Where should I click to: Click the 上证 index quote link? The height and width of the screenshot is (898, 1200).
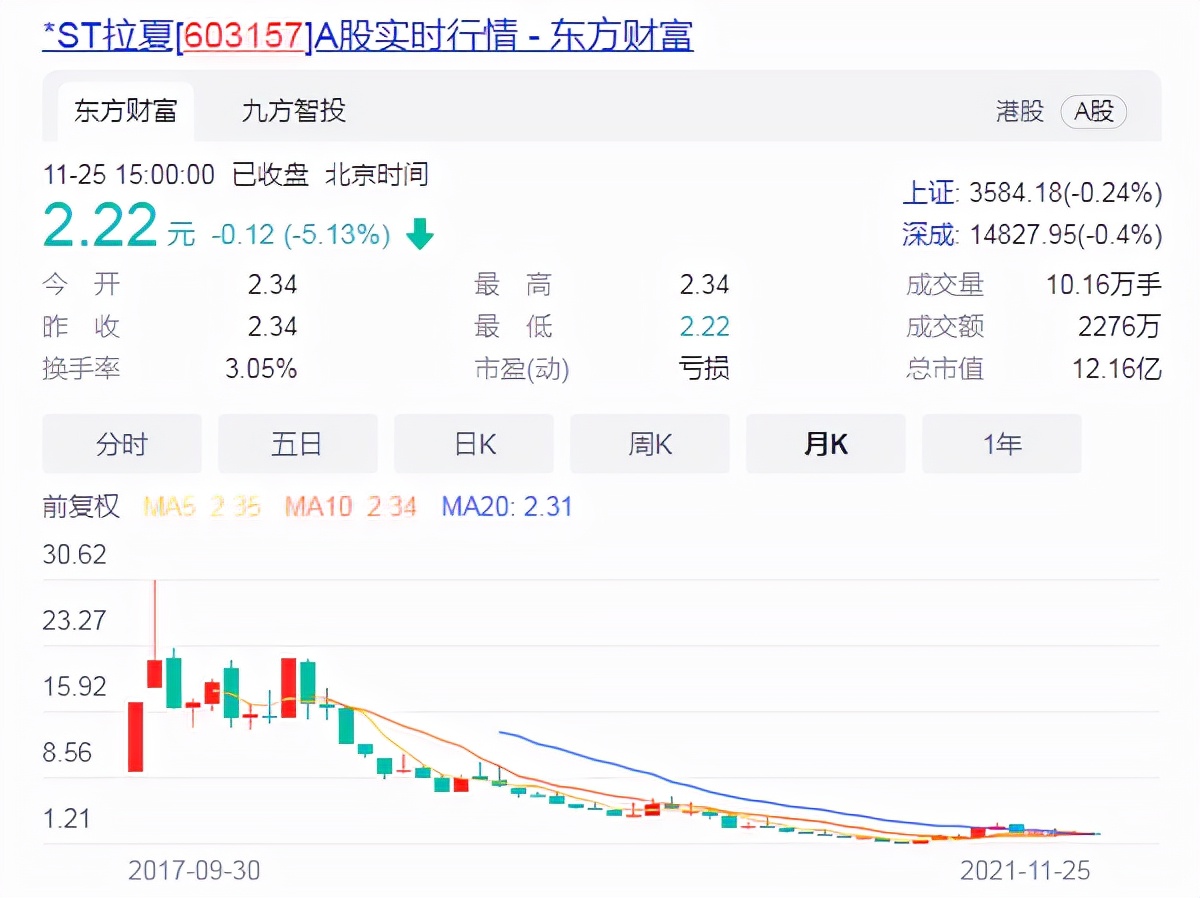click(929, 193)
